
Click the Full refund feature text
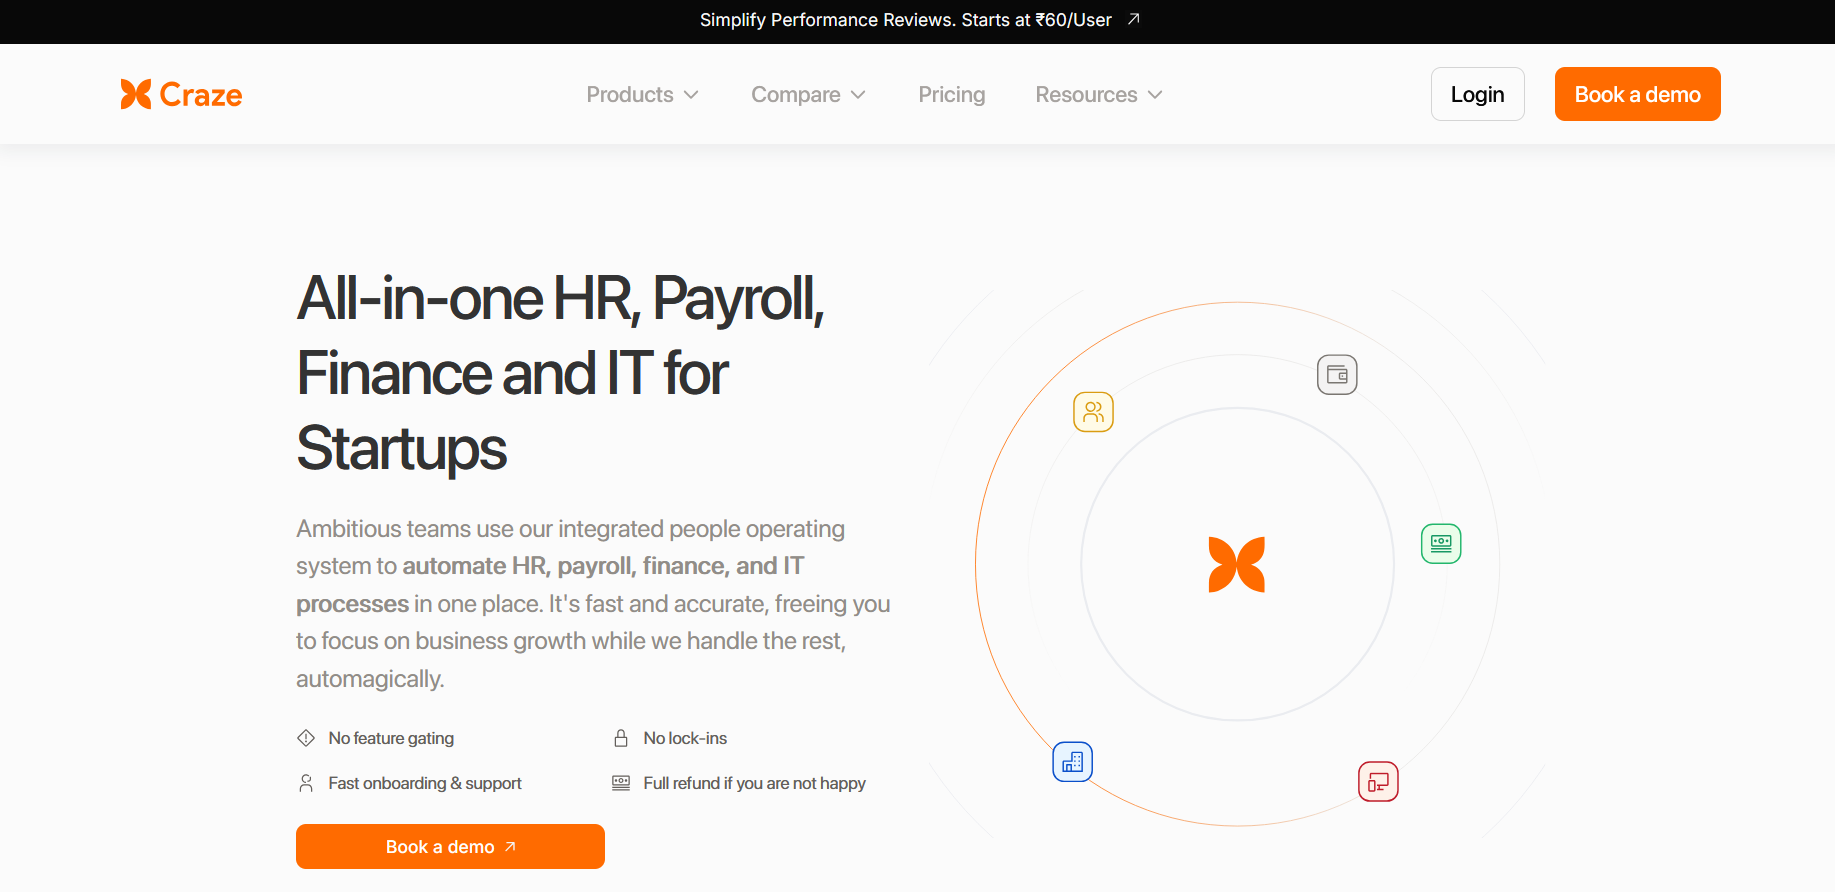[x=754, y=783]
